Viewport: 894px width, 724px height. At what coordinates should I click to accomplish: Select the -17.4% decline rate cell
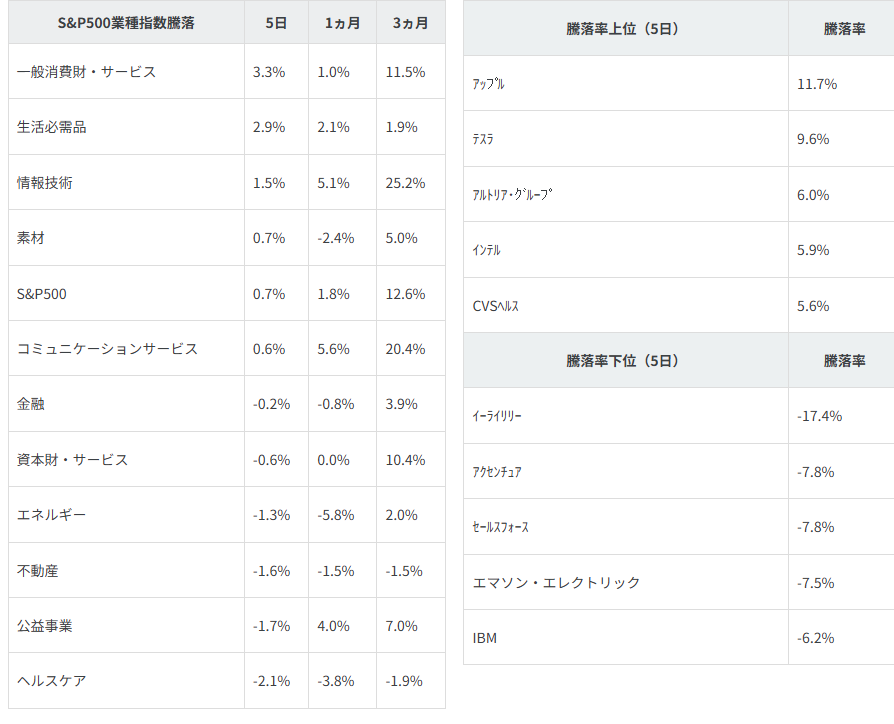pos(819,416)
